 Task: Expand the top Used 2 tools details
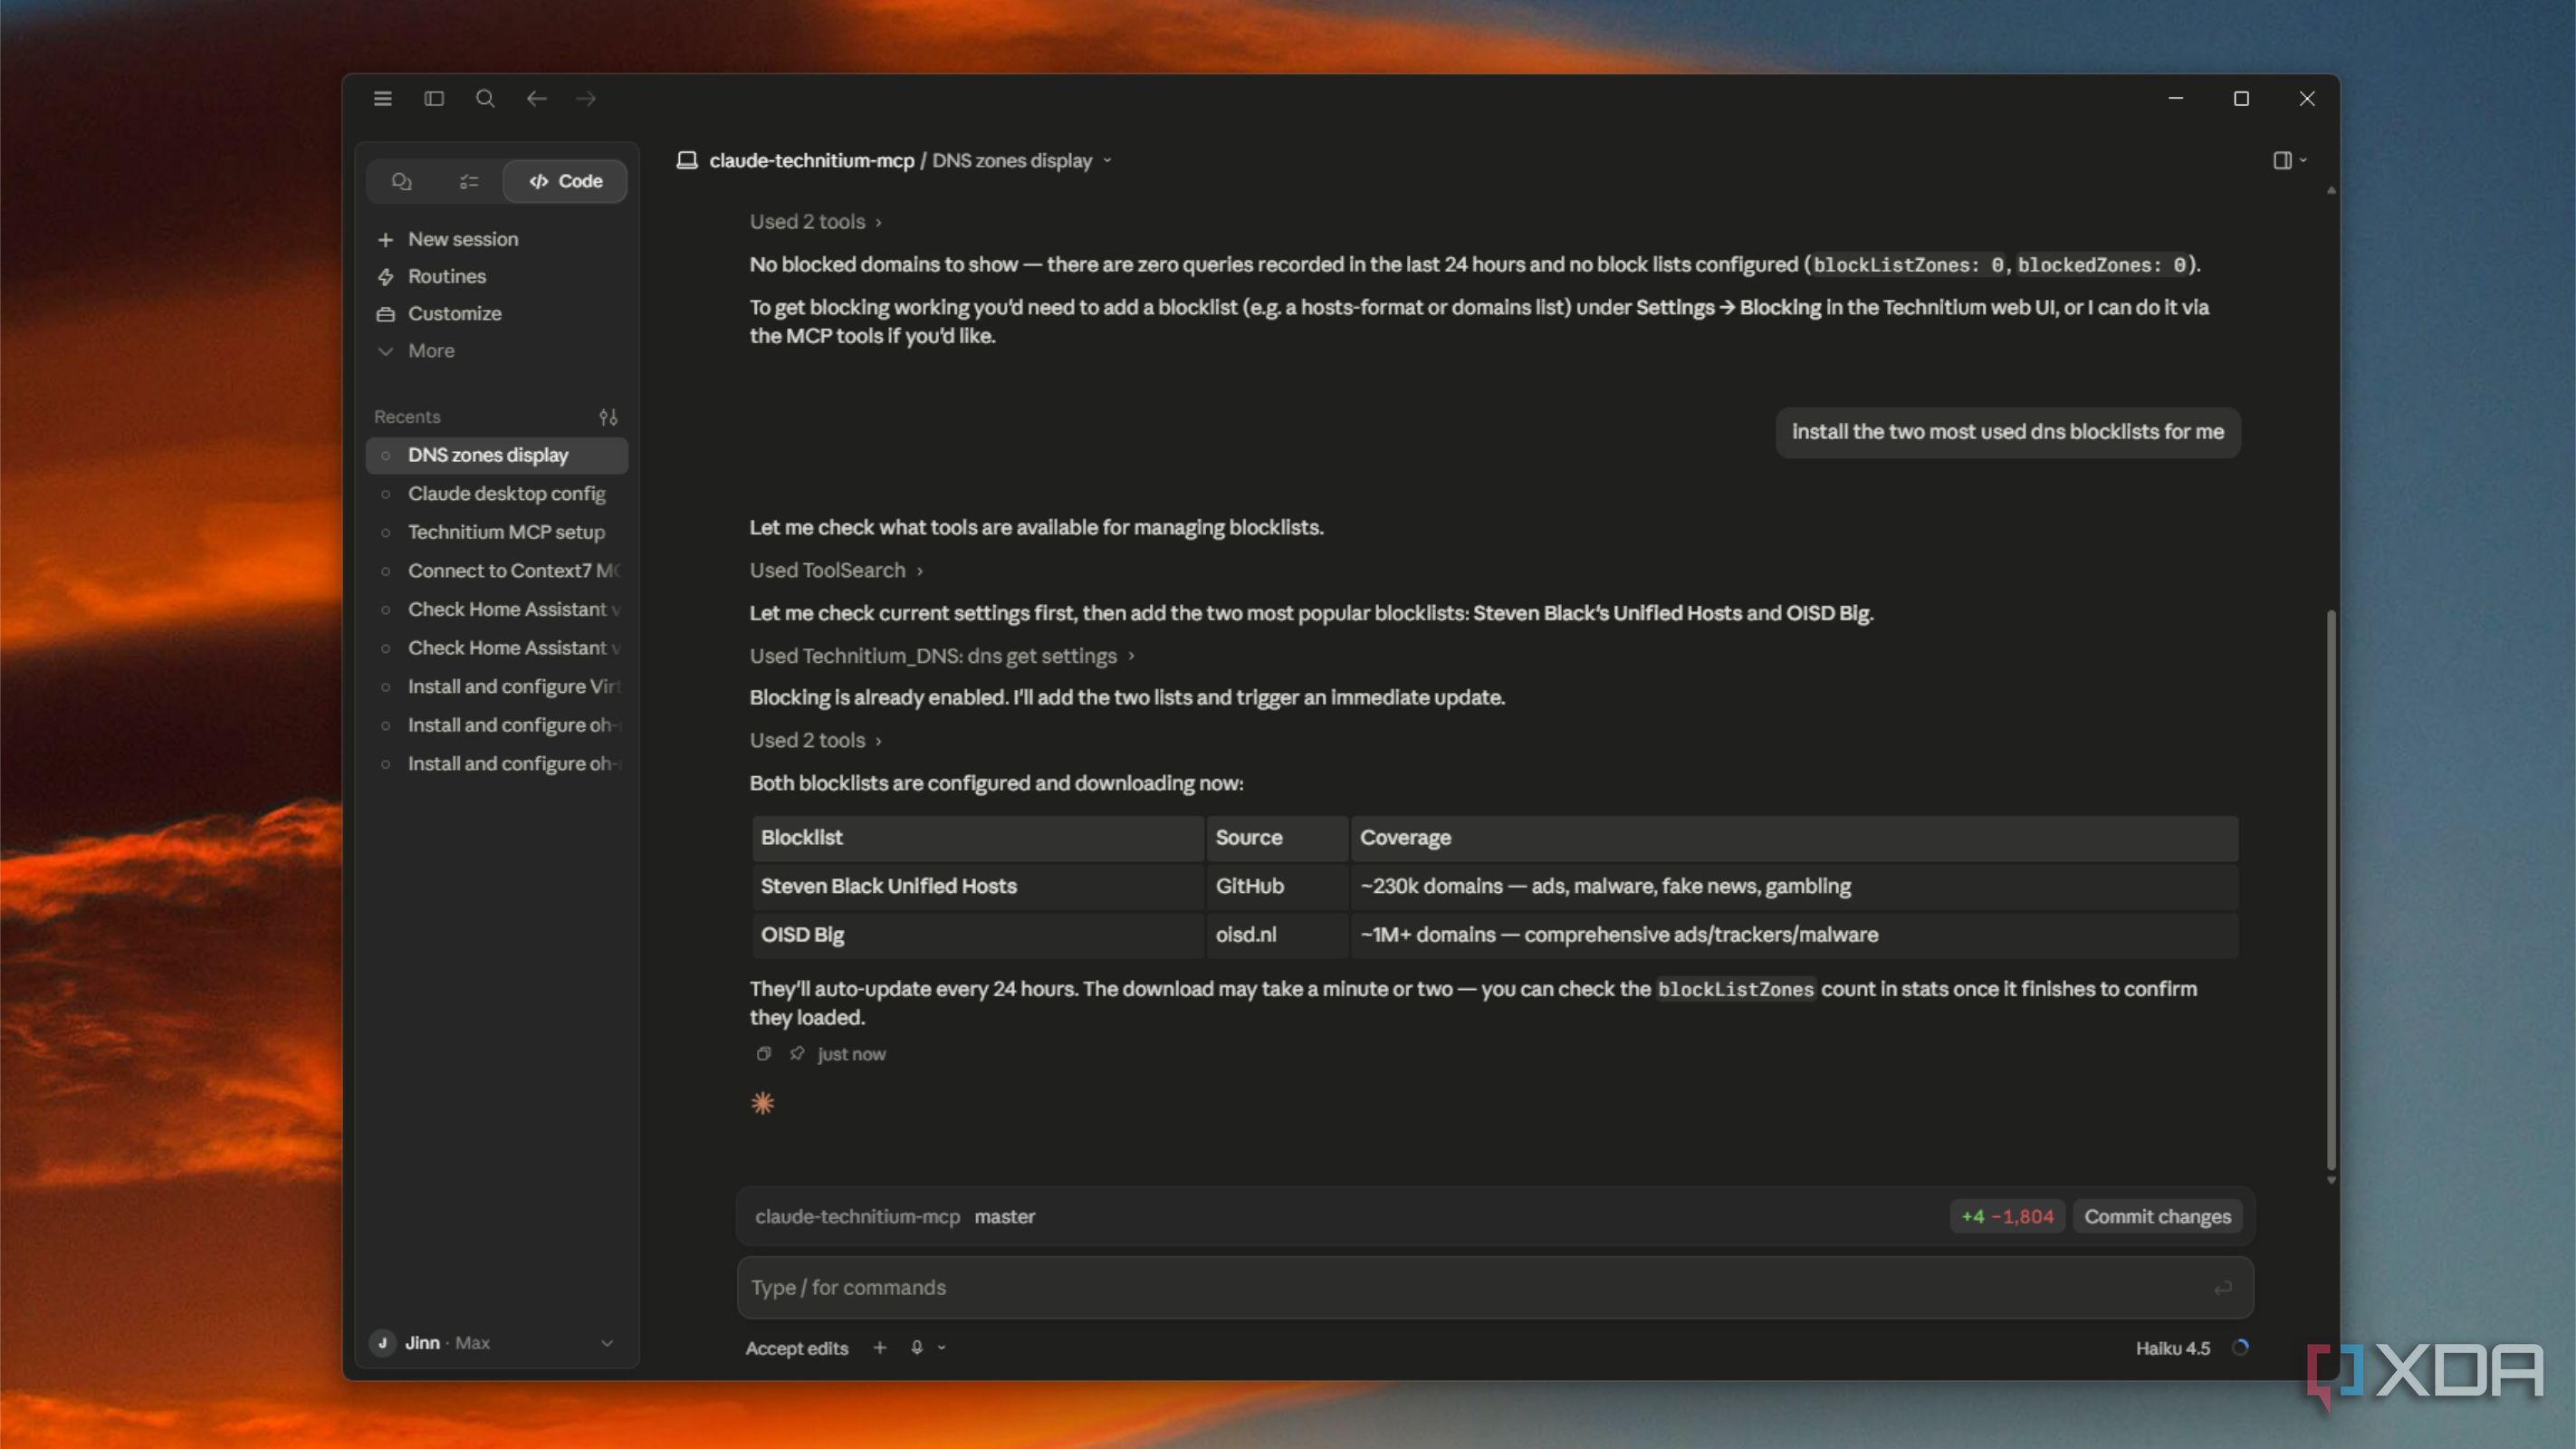(x=816, y=222)
